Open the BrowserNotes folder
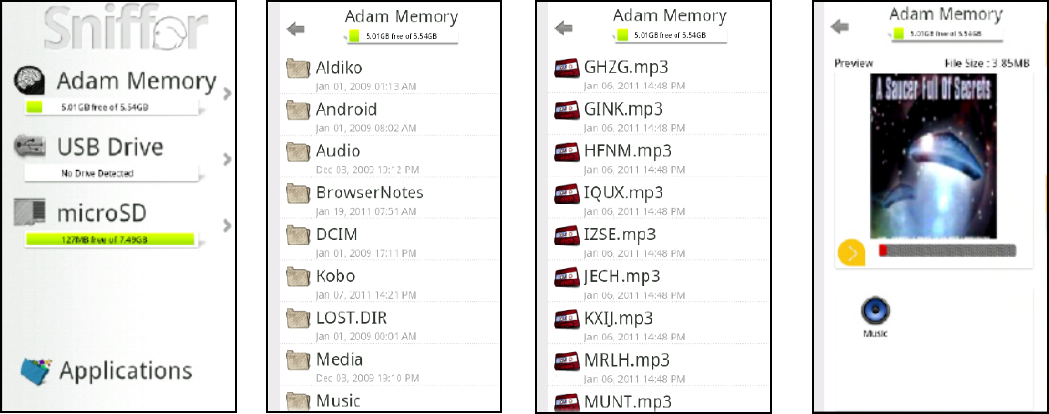Image resolution: width=1049 pixels, height=414 pixels. pos(390,199)
